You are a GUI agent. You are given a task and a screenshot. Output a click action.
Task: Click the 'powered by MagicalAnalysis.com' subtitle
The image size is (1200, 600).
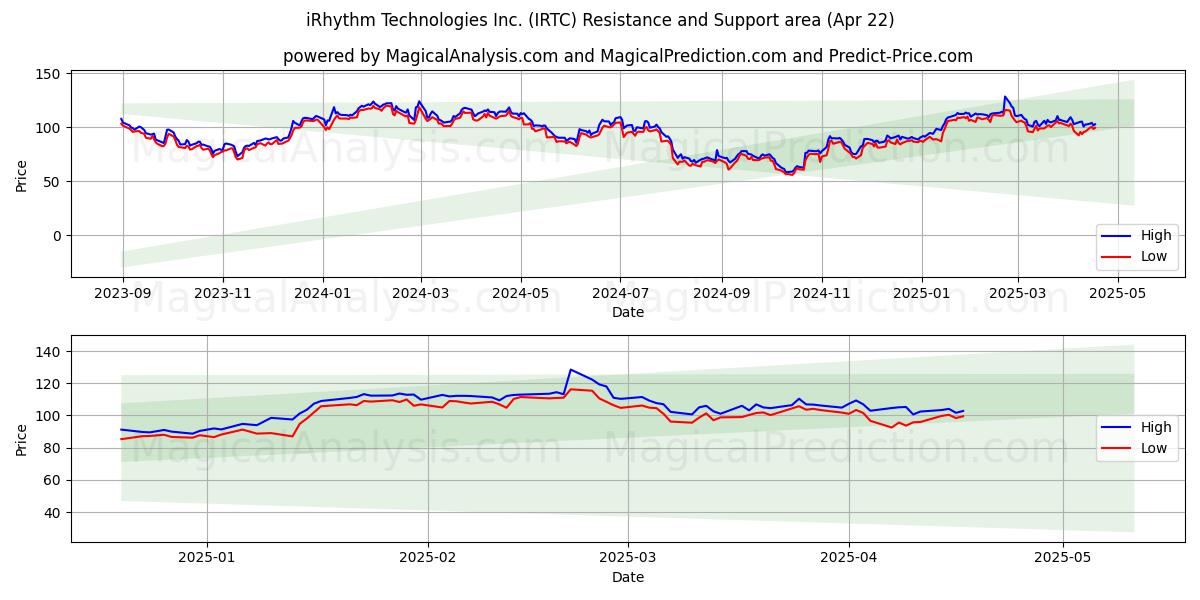tap(627, 56)
